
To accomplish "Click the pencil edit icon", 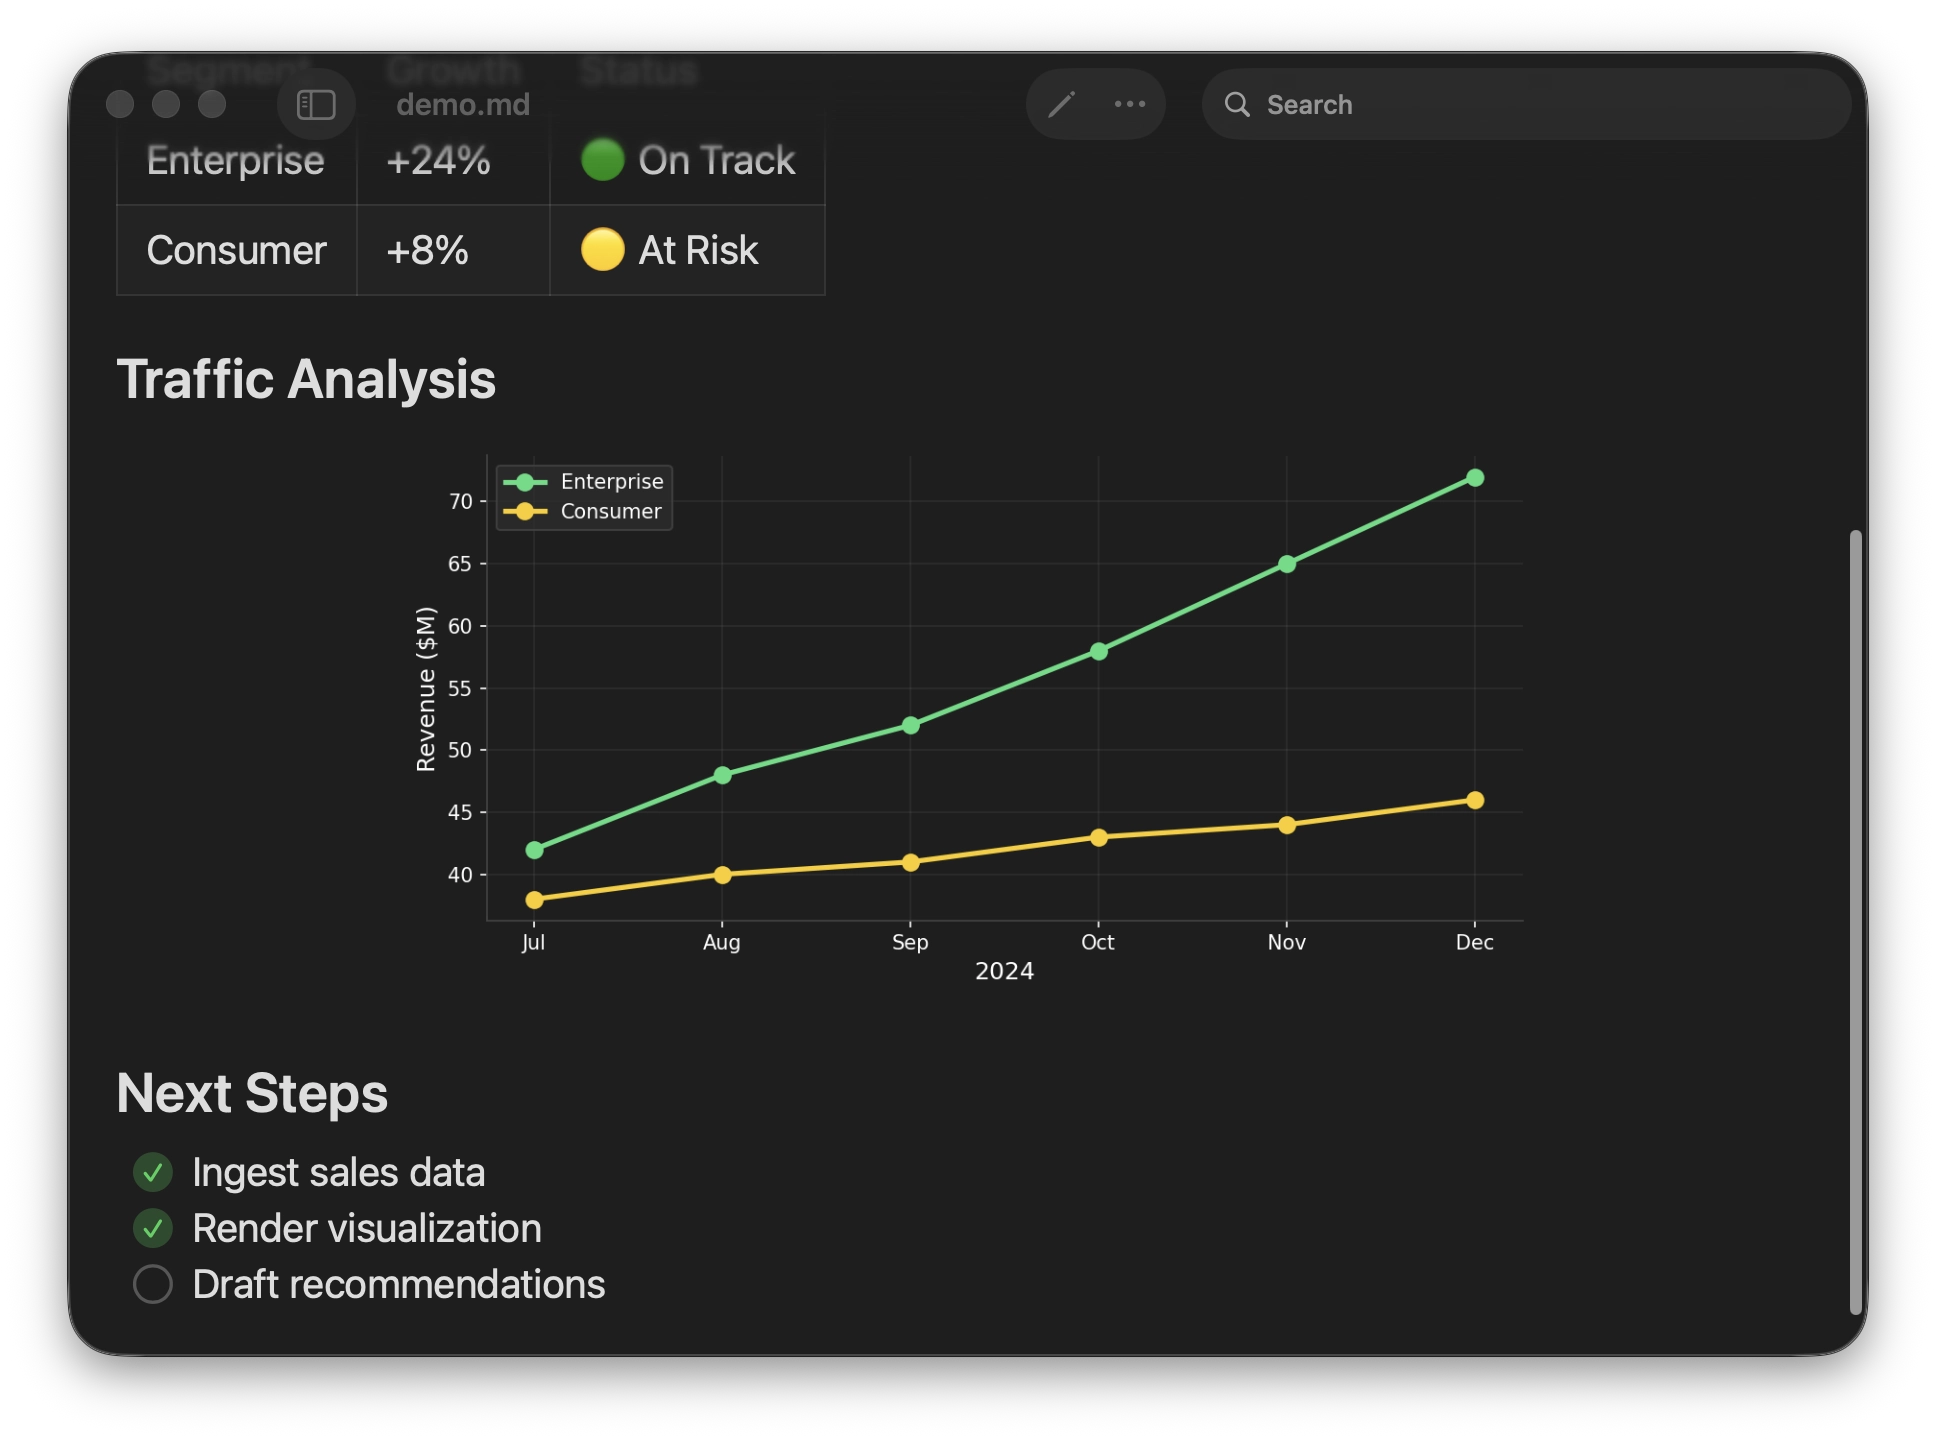I will tap(1061, 104).
